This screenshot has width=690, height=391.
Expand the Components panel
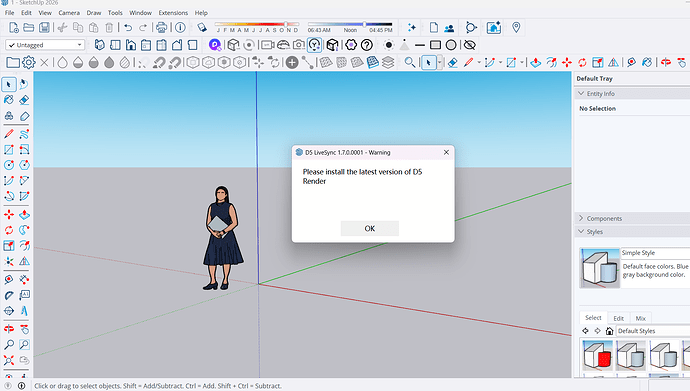point(581,218)
